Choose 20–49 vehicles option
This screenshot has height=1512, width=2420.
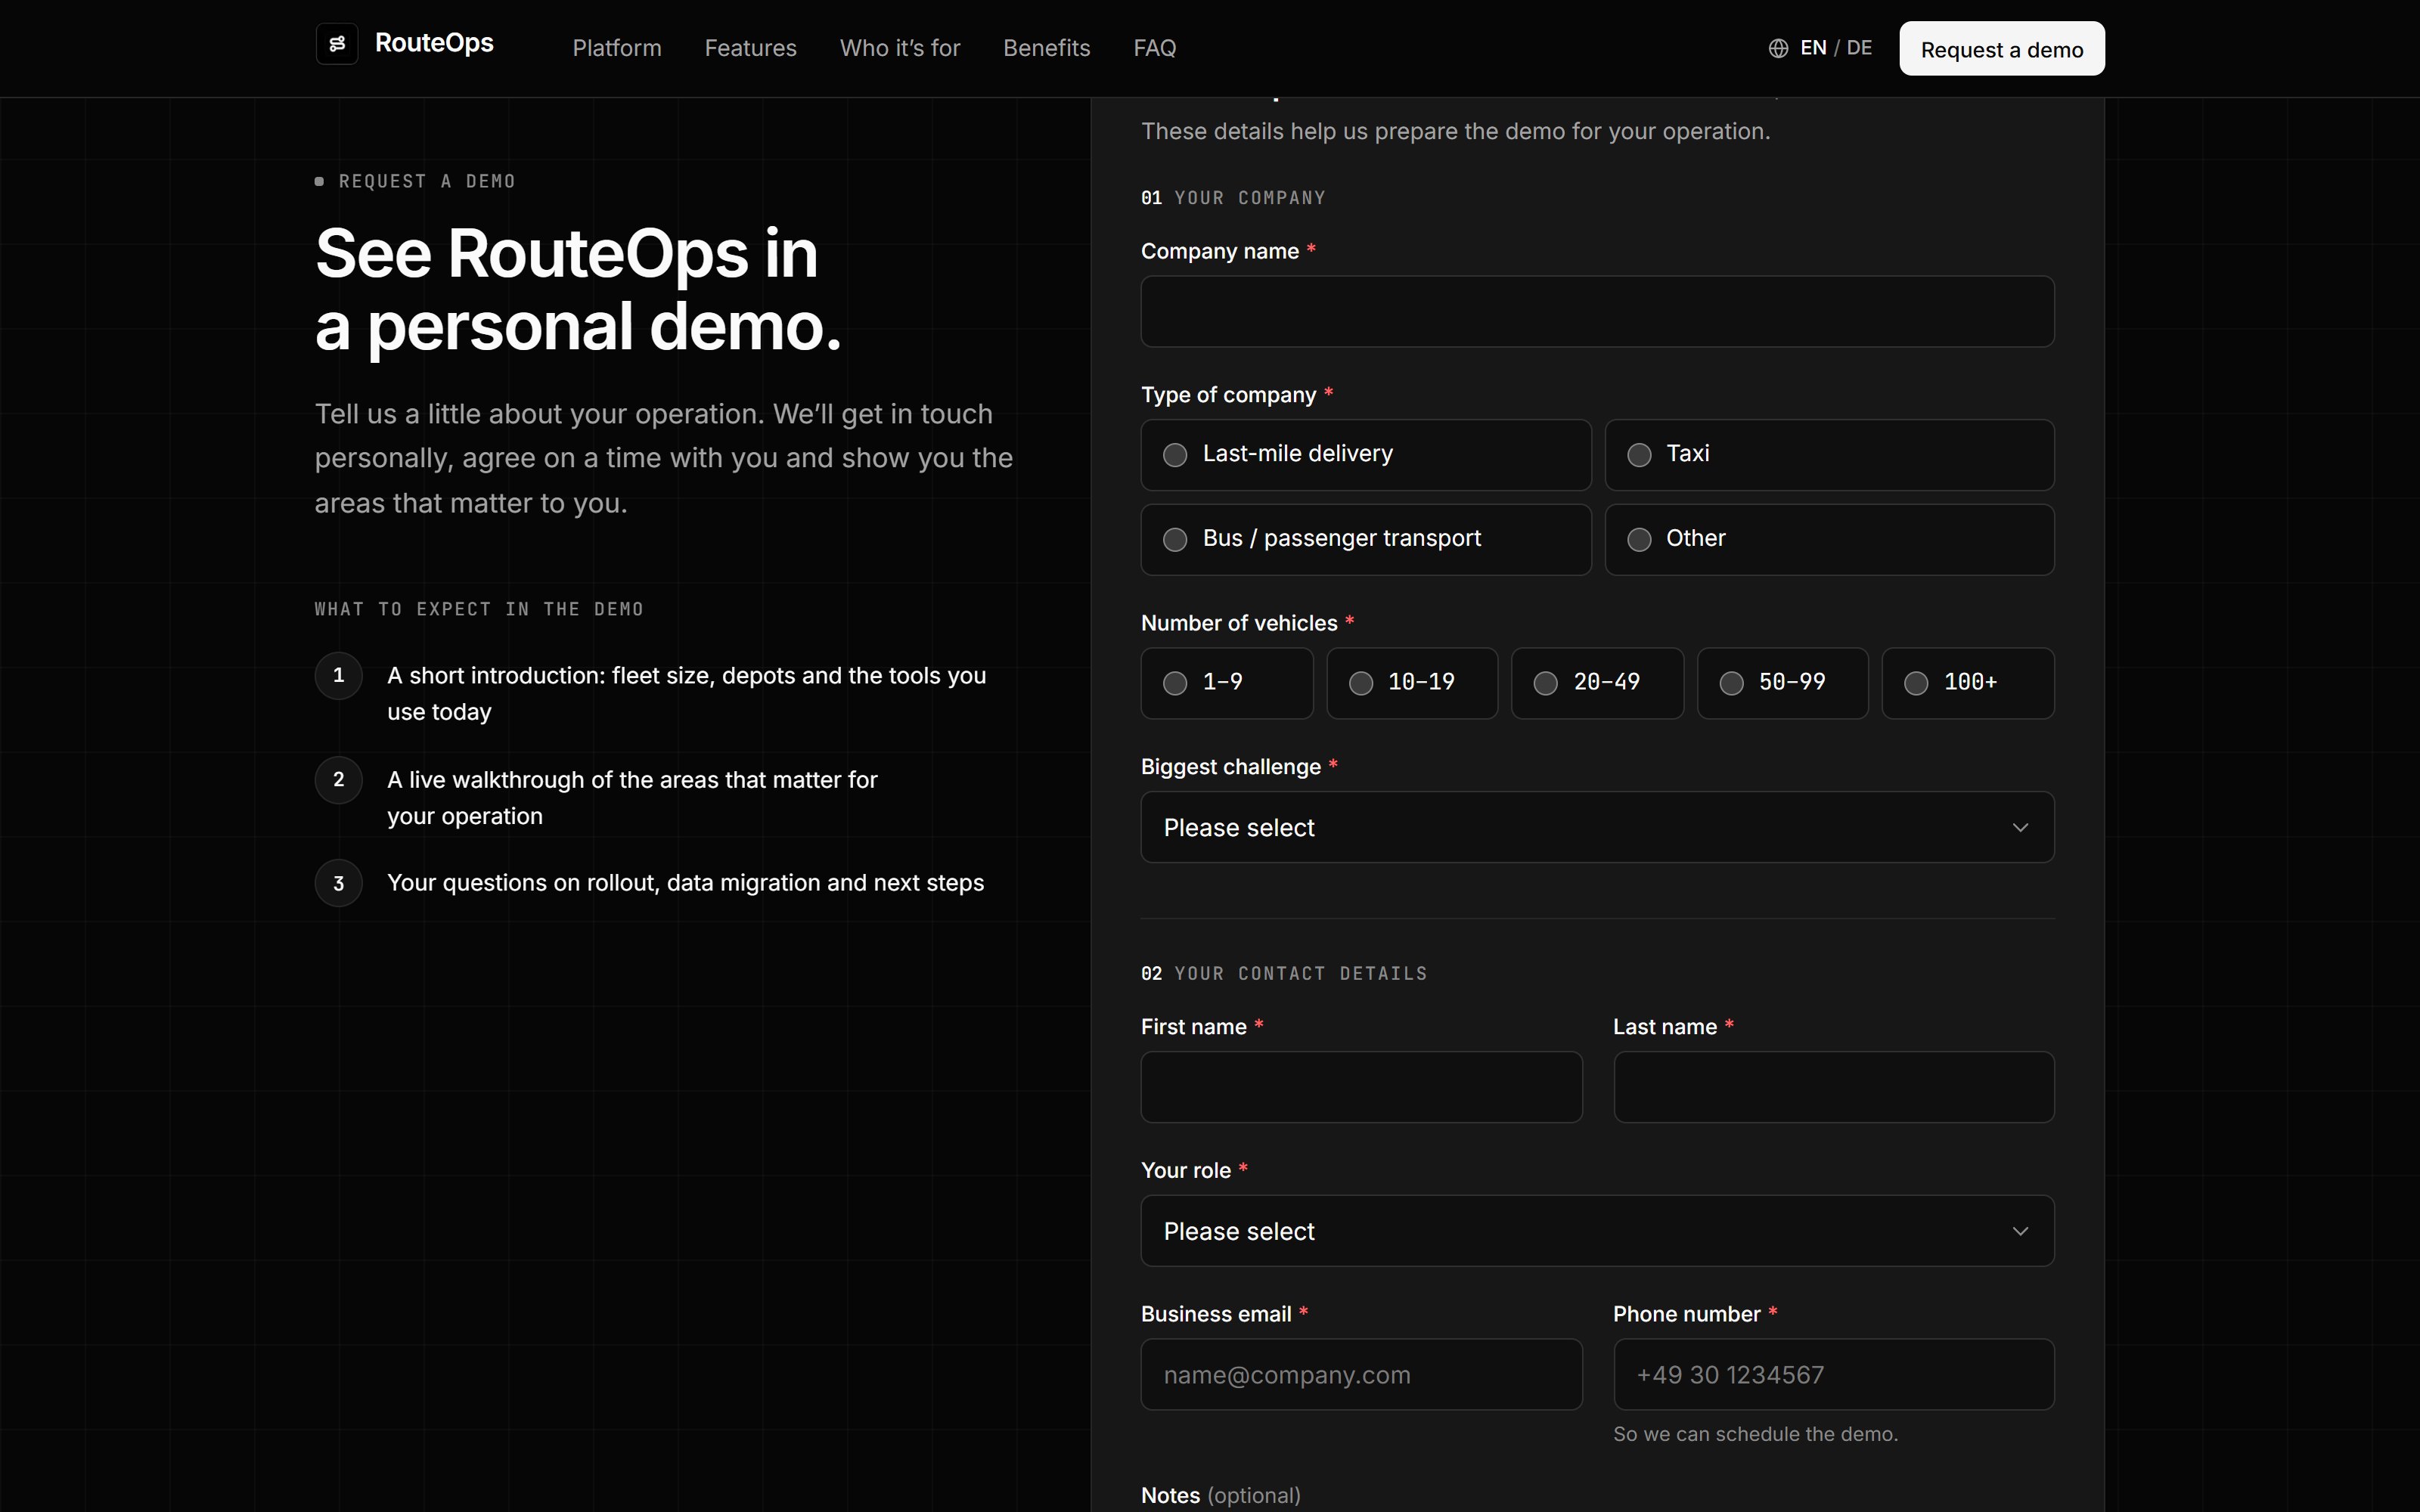tap(1597, 683)
